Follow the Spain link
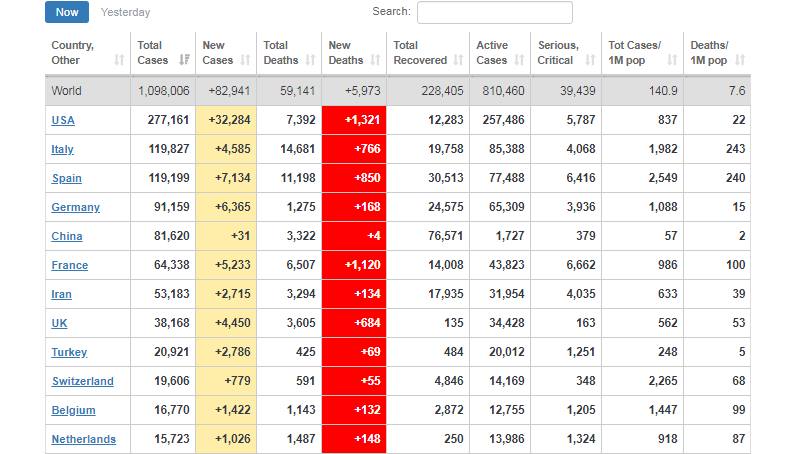This screenshot has height=454, width=791. (67, 179)
